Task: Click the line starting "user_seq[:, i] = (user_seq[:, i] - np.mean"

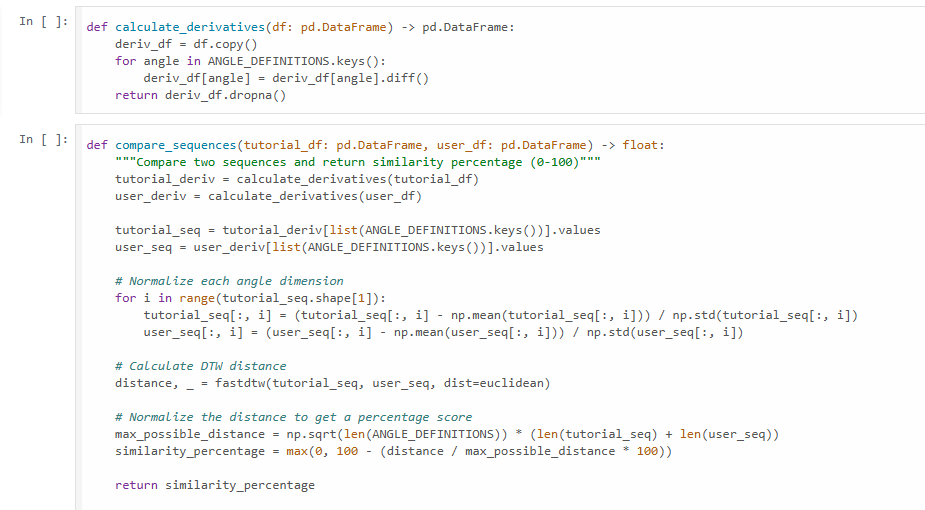Action: coord(444,333)
